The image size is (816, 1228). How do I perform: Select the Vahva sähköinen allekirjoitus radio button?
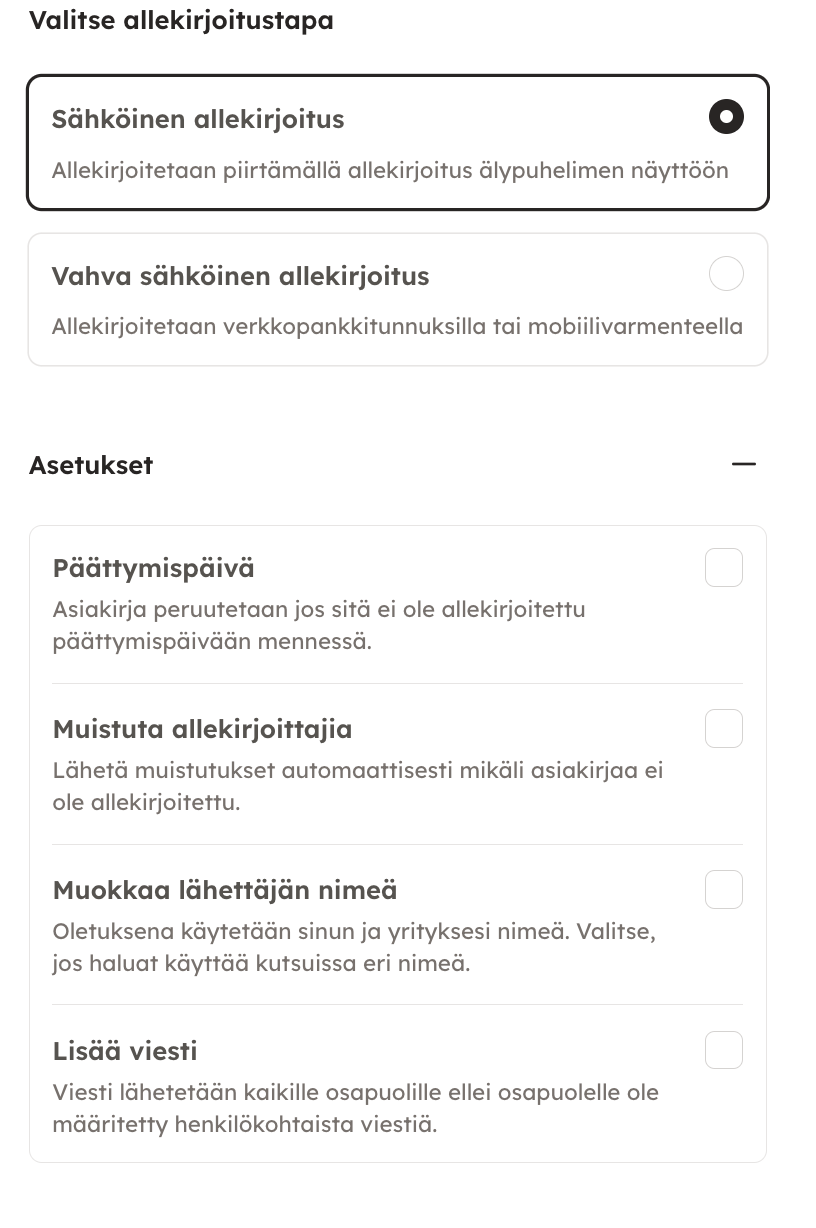point(726,274)
